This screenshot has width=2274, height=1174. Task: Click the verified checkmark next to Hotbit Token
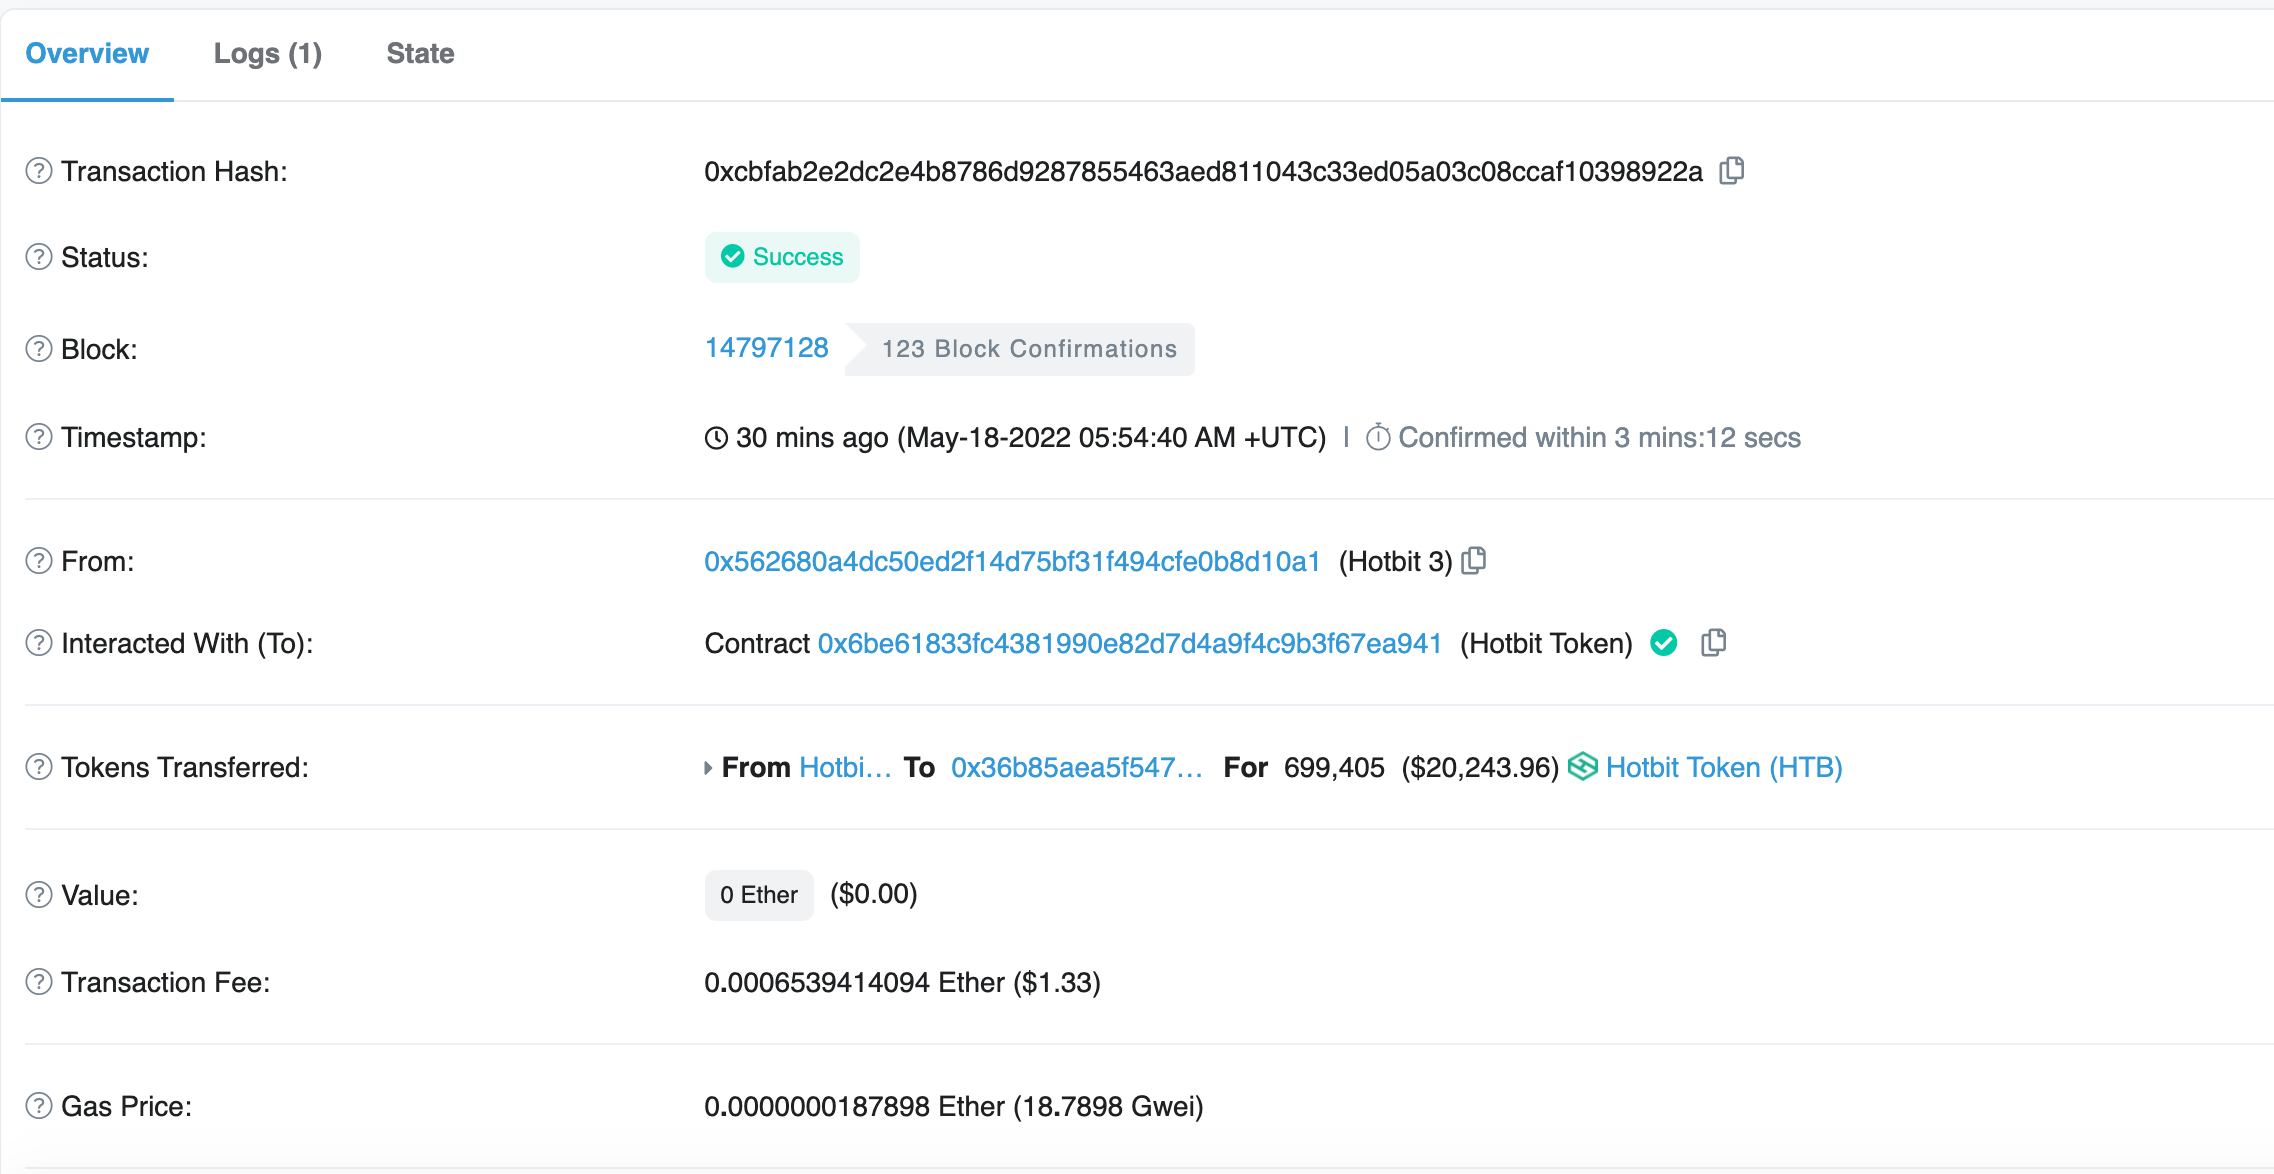(x=1664, y=643)
